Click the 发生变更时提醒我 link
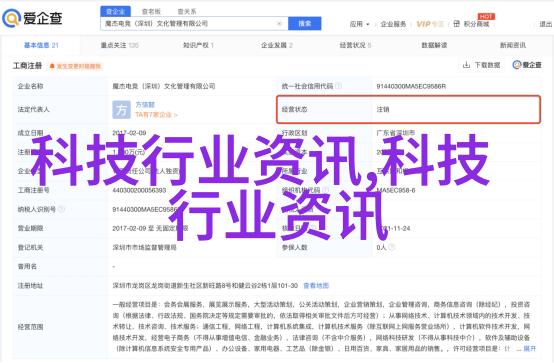Screen dimensions: 554x363 click(78, 66)
